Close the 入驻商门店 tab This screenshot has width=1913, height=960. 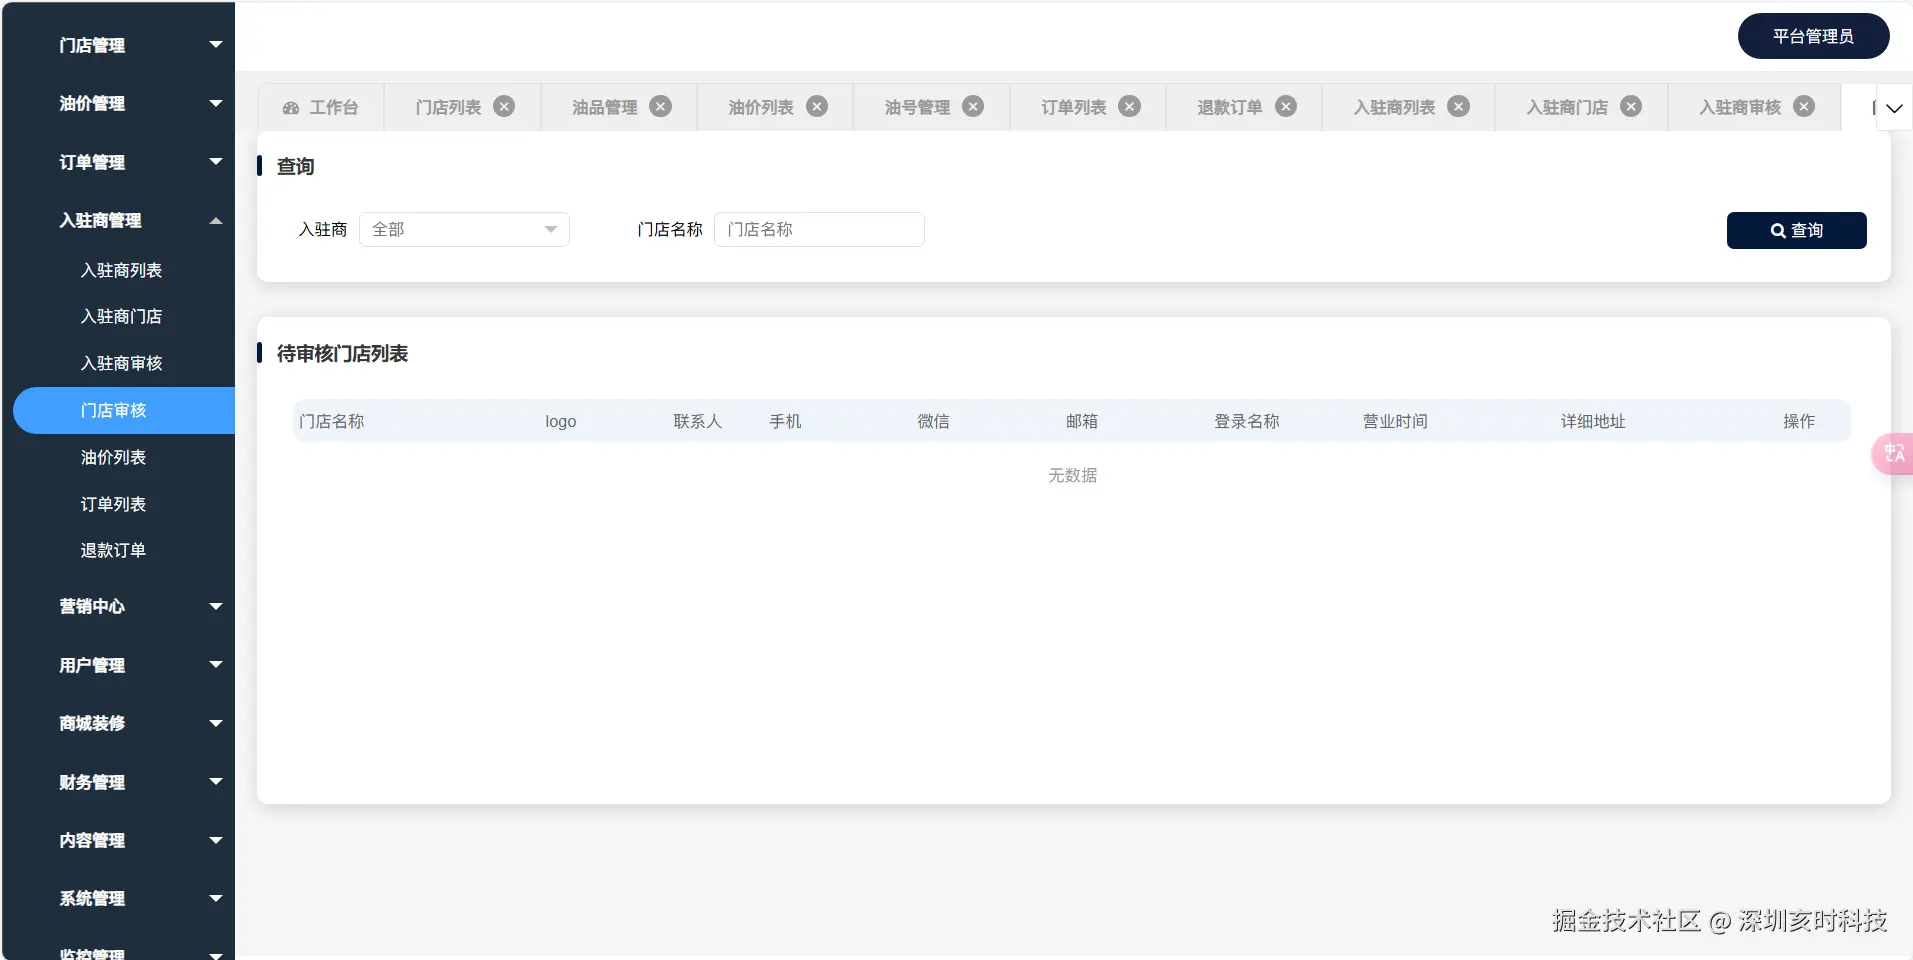click(1631, 106)
